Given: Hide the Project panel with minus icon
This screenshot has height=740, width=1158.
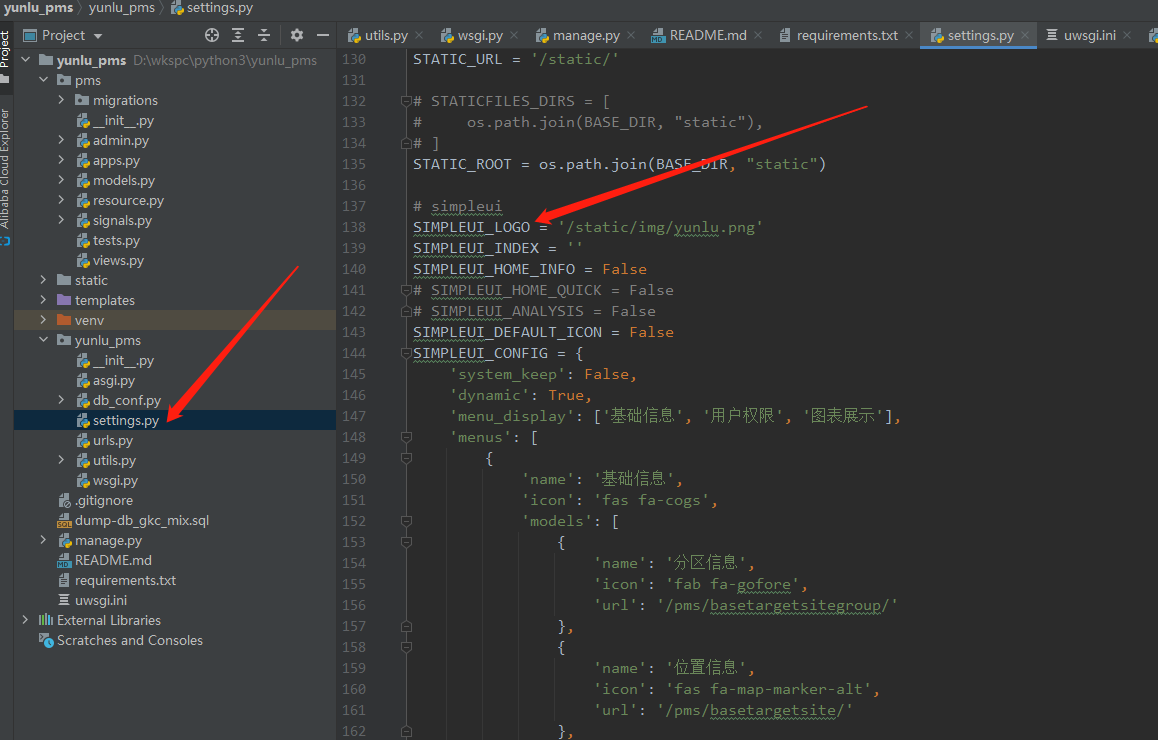Looking at the screenshot, I should 323,35.
